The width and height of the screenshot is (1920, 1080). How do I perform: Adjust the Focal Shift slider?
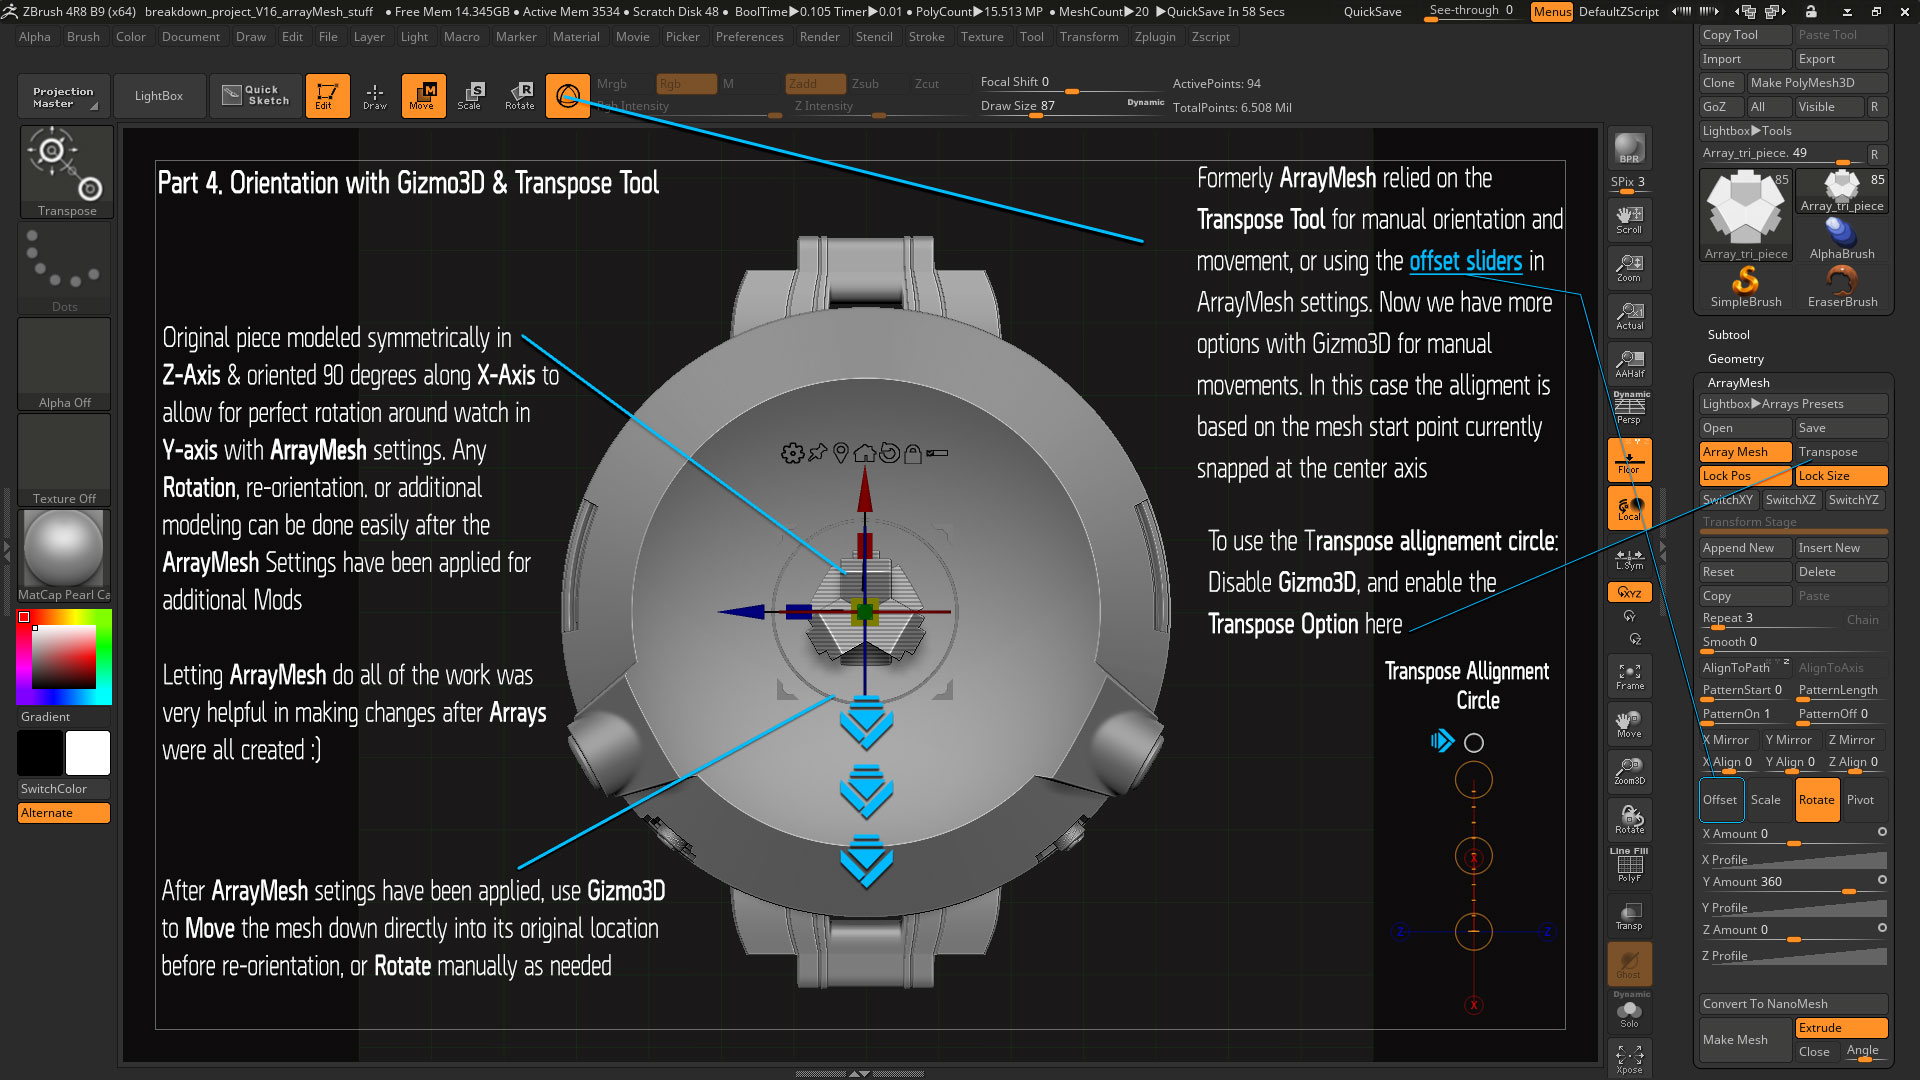[1072, 83]
